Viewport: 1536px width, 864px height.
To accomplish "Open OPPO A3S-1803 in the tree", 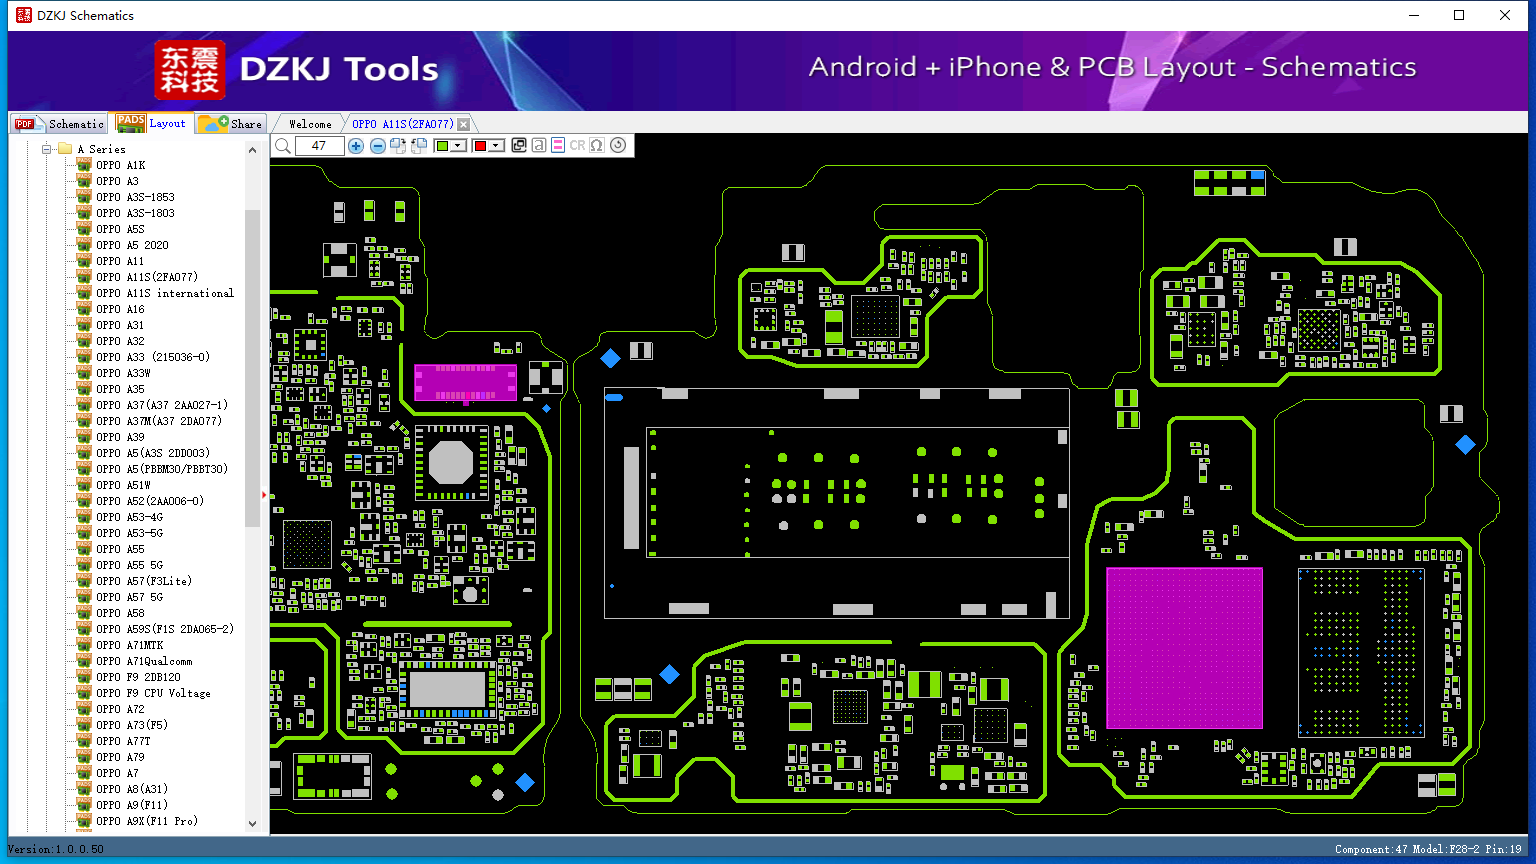I will (135, 213).
